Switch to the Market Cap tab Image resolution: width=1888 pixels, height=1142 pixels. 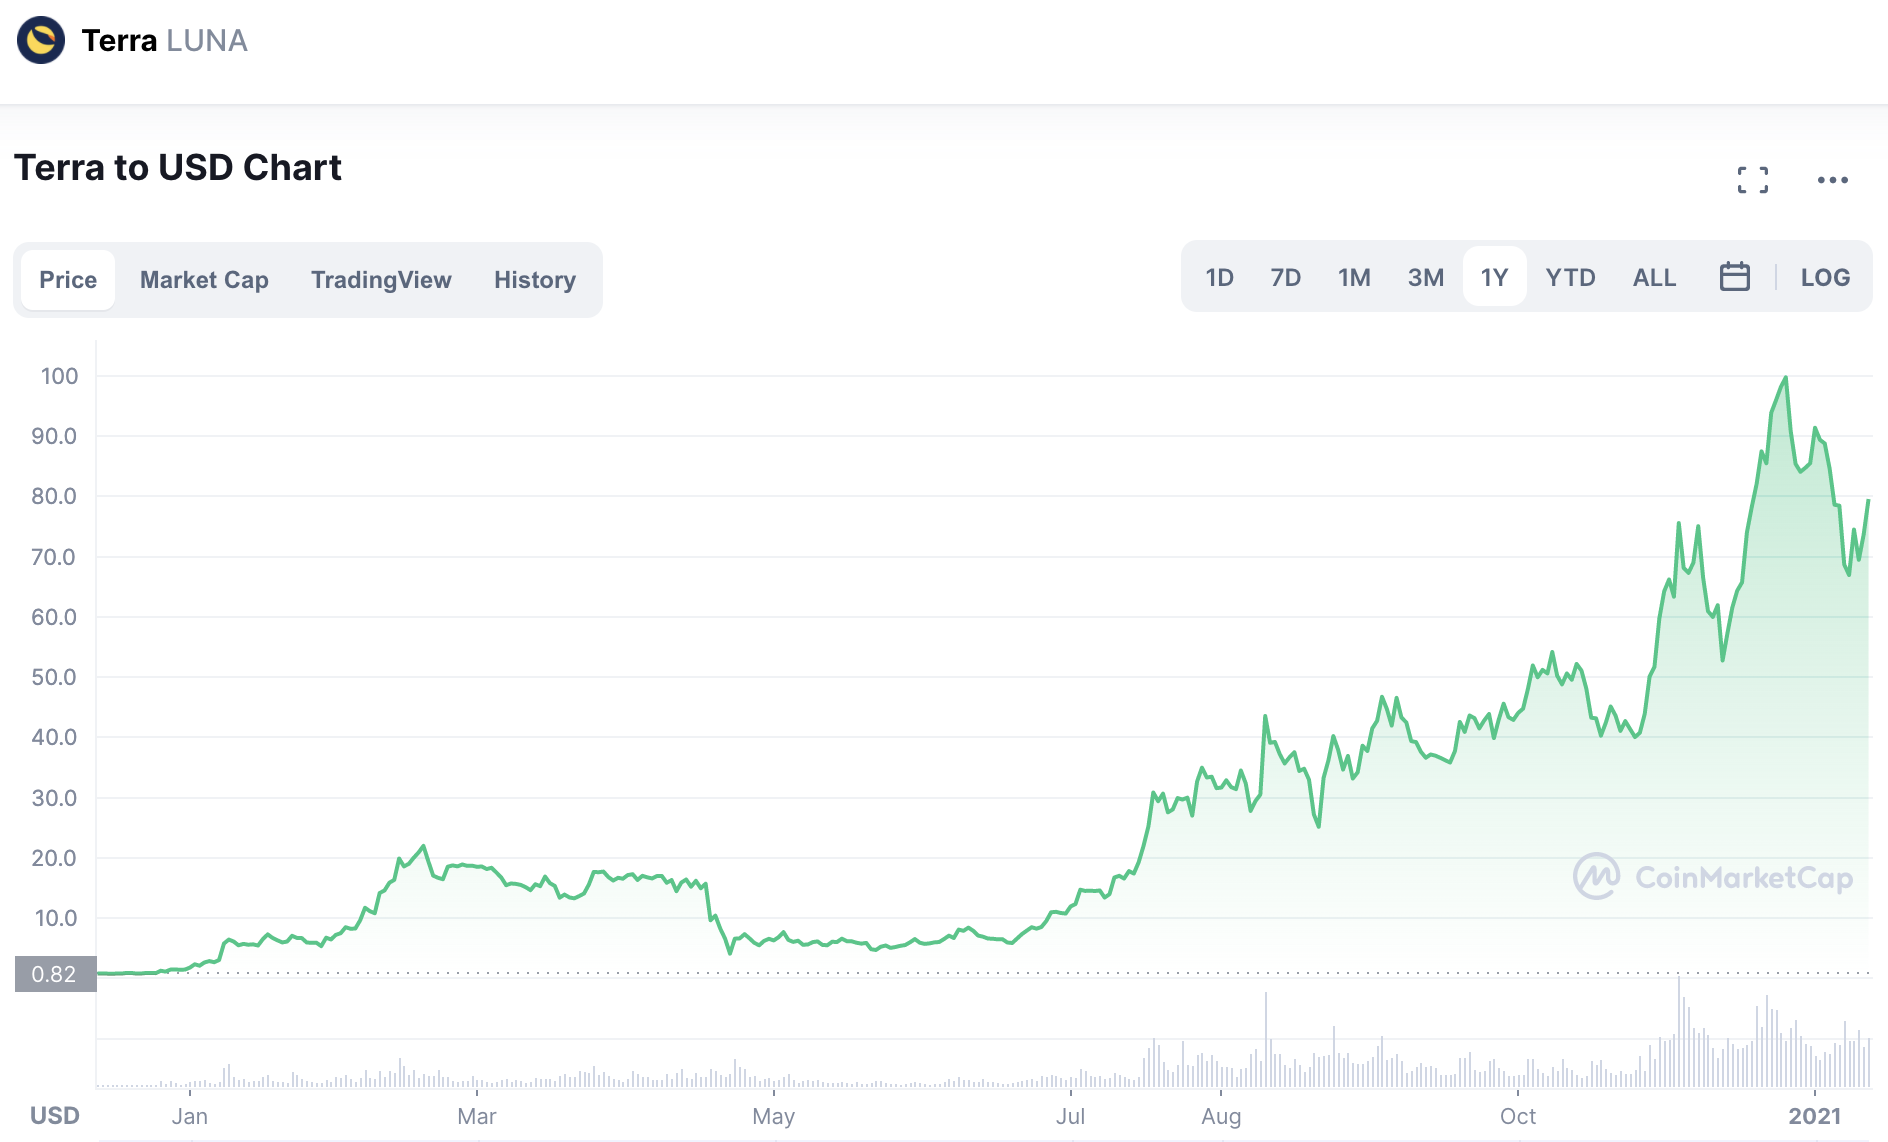click(204, 280)
